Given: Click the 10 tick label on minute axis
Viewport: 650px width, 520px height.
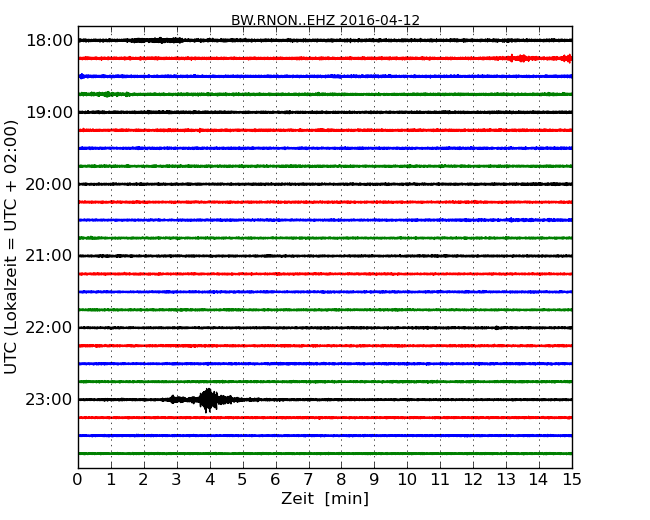Looking at the screenshot, I should [407, 479].
